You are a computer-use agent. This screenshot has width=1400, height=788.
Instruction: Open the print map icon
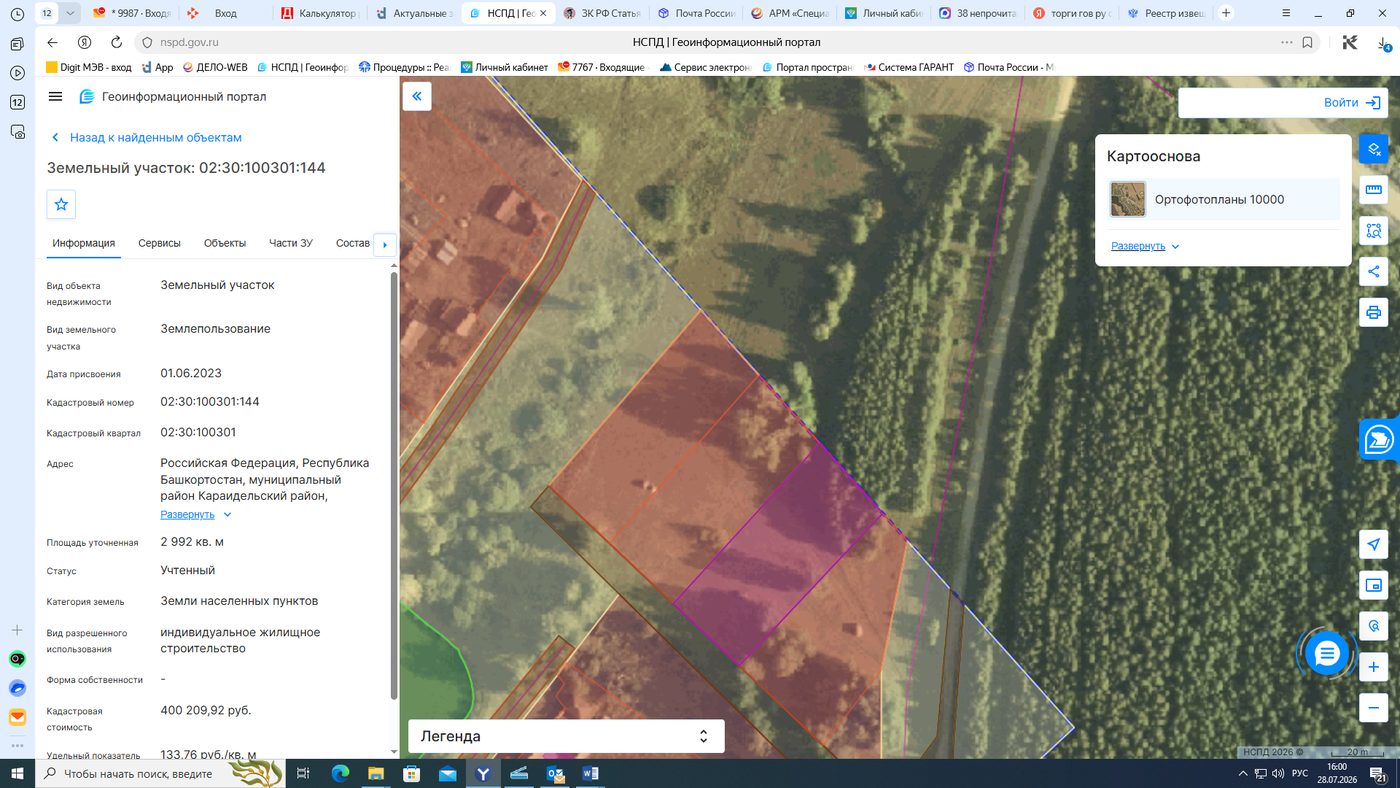click(1373, 312)
